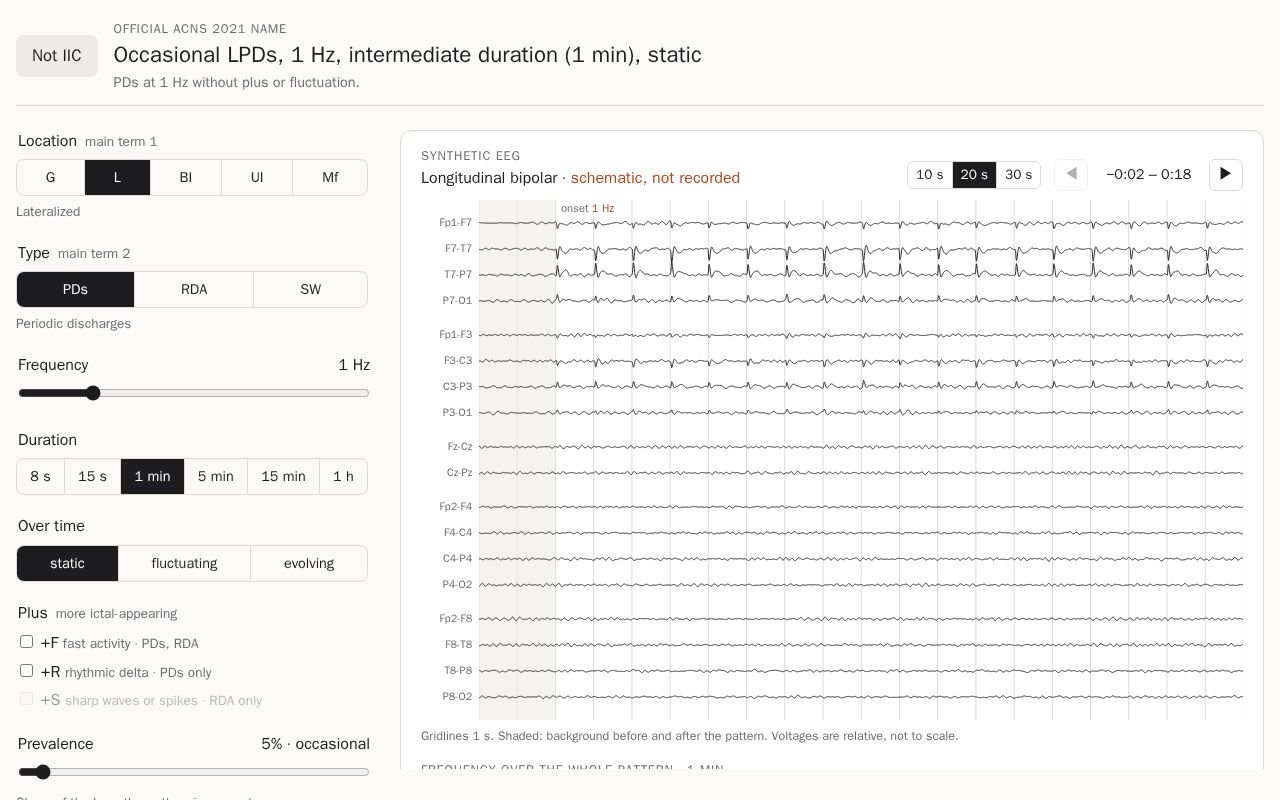
Task: Click the '5% · occasional' prevalence value
Action: point(315,744)
